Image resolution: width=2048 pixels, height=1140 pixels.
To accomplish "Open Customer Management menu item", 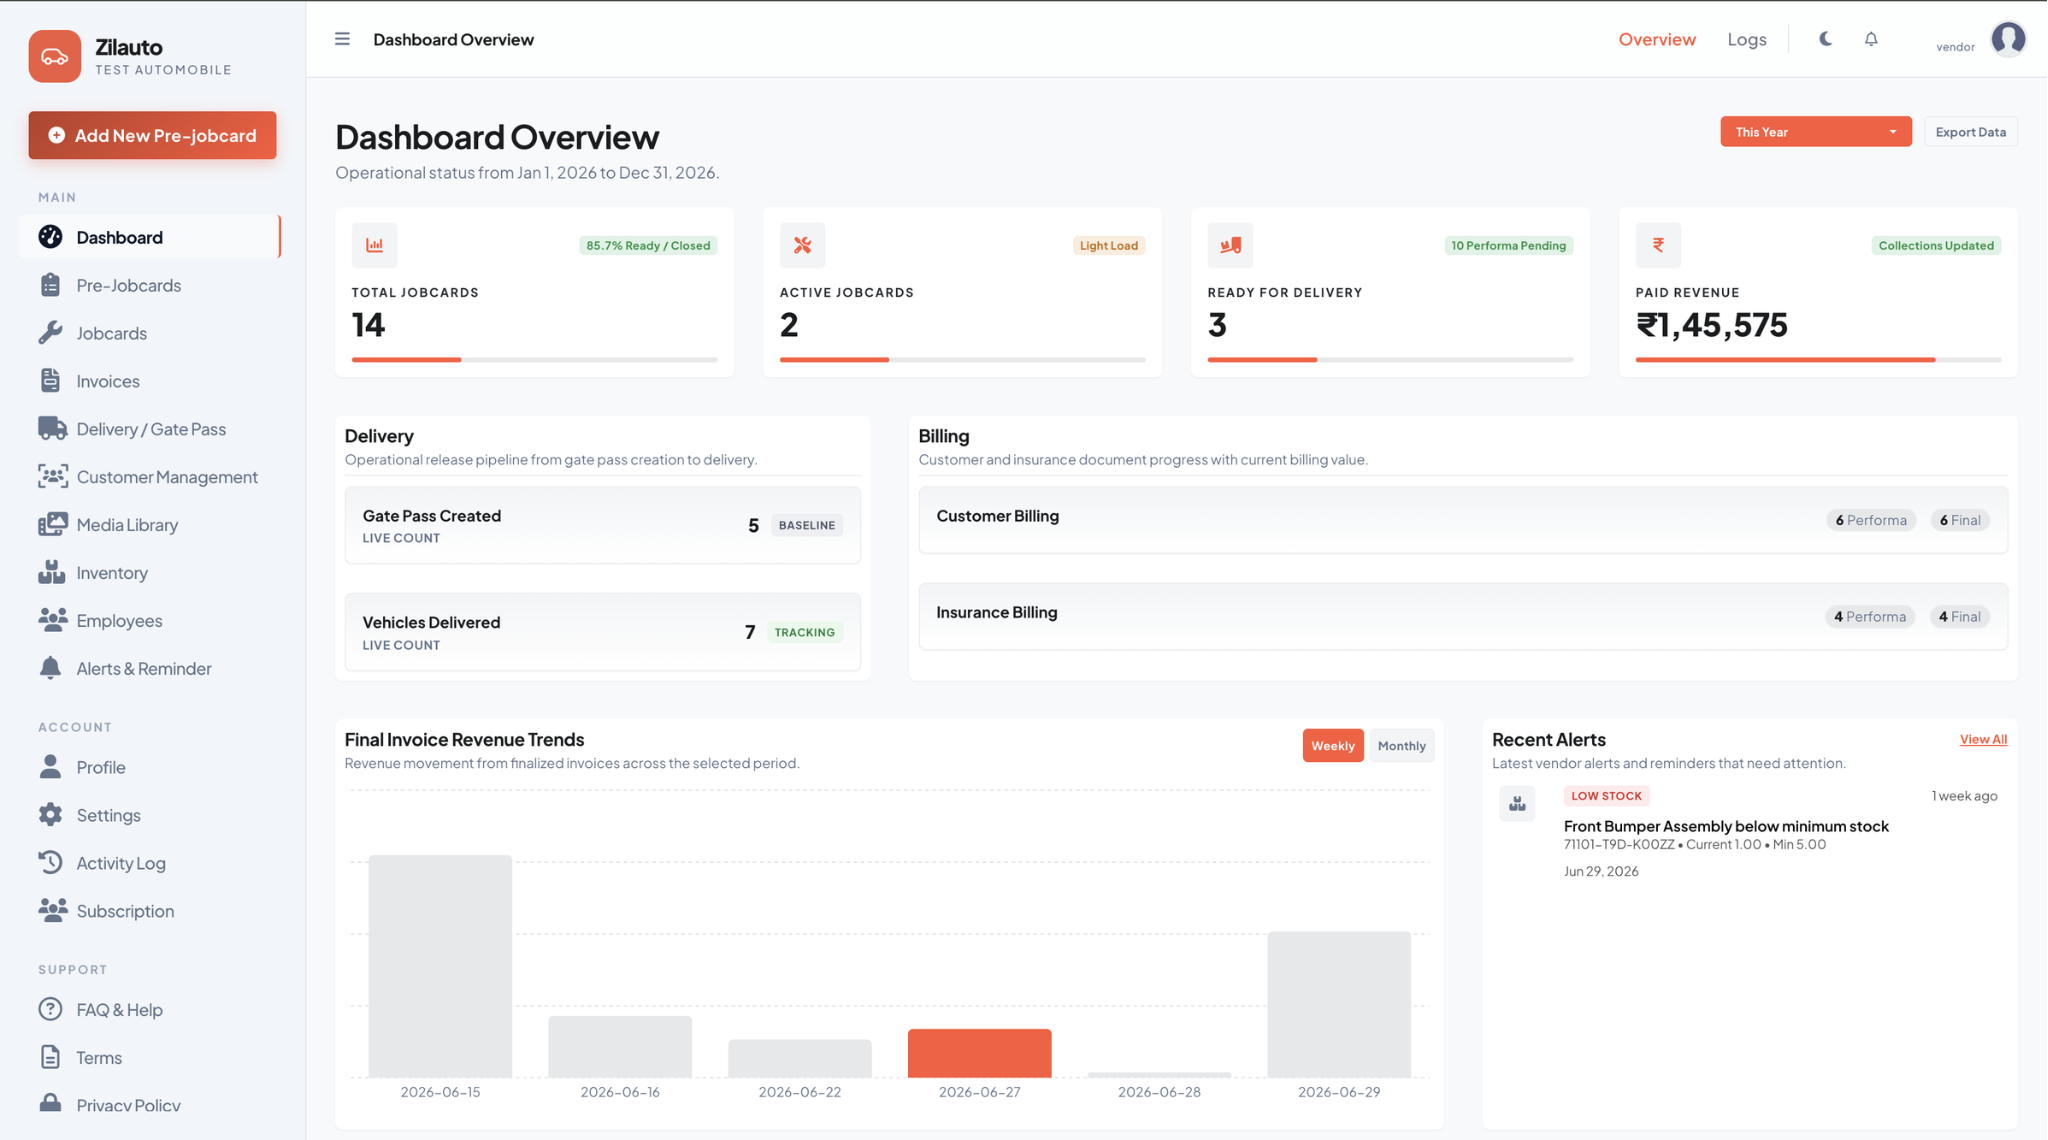I will [149, 477].
